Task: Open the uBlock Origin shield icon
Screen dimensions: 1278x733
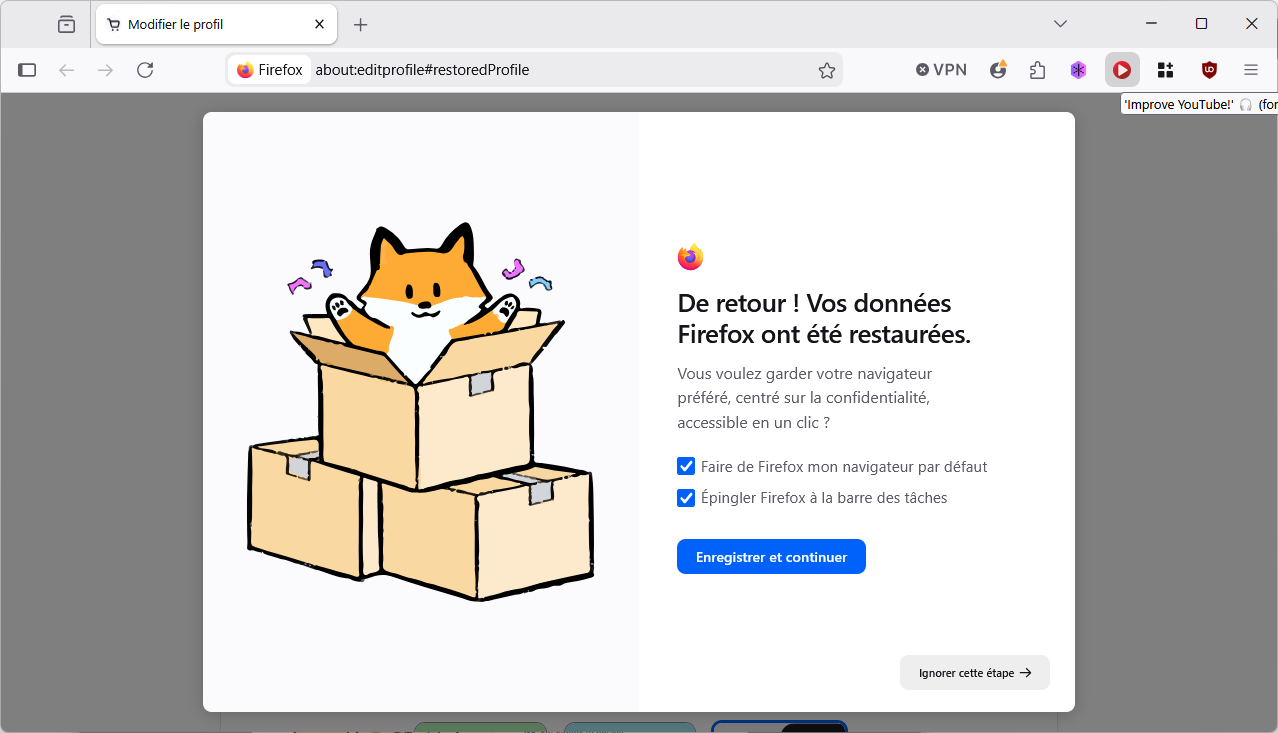Action: tap(1209, 70)
